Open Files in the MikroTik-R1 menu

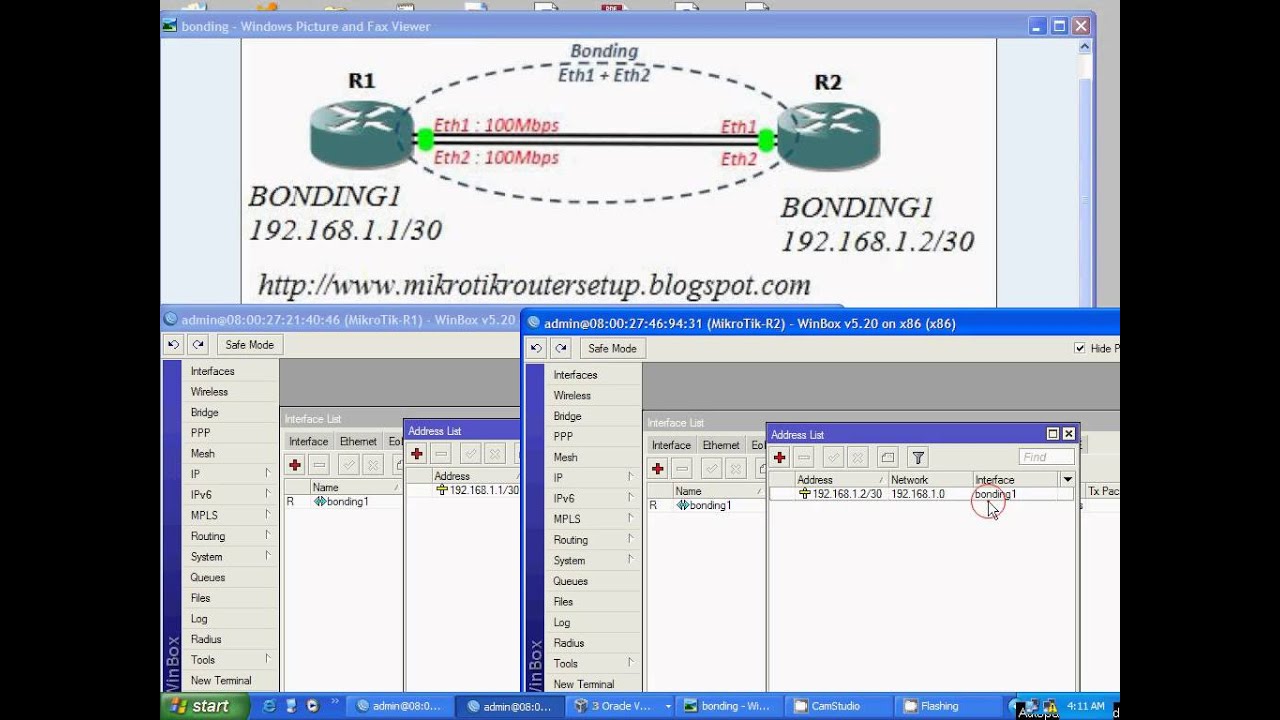pyautogui.click(x=200, y=598)
